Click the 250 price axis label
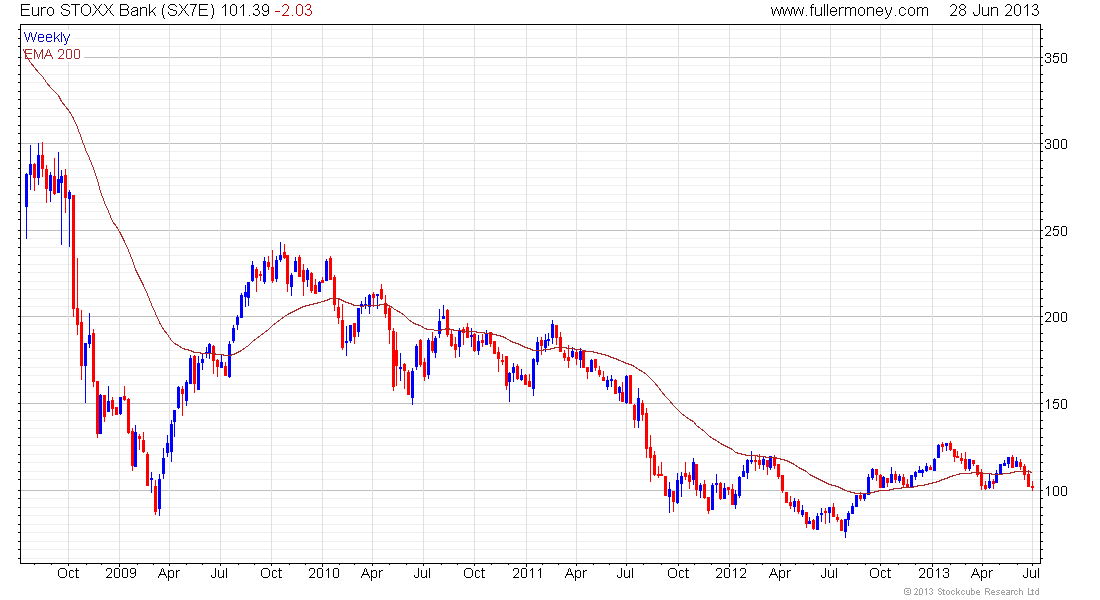Image resolution: width=1100 pixels, height=600 pixels. (1055, 231)
